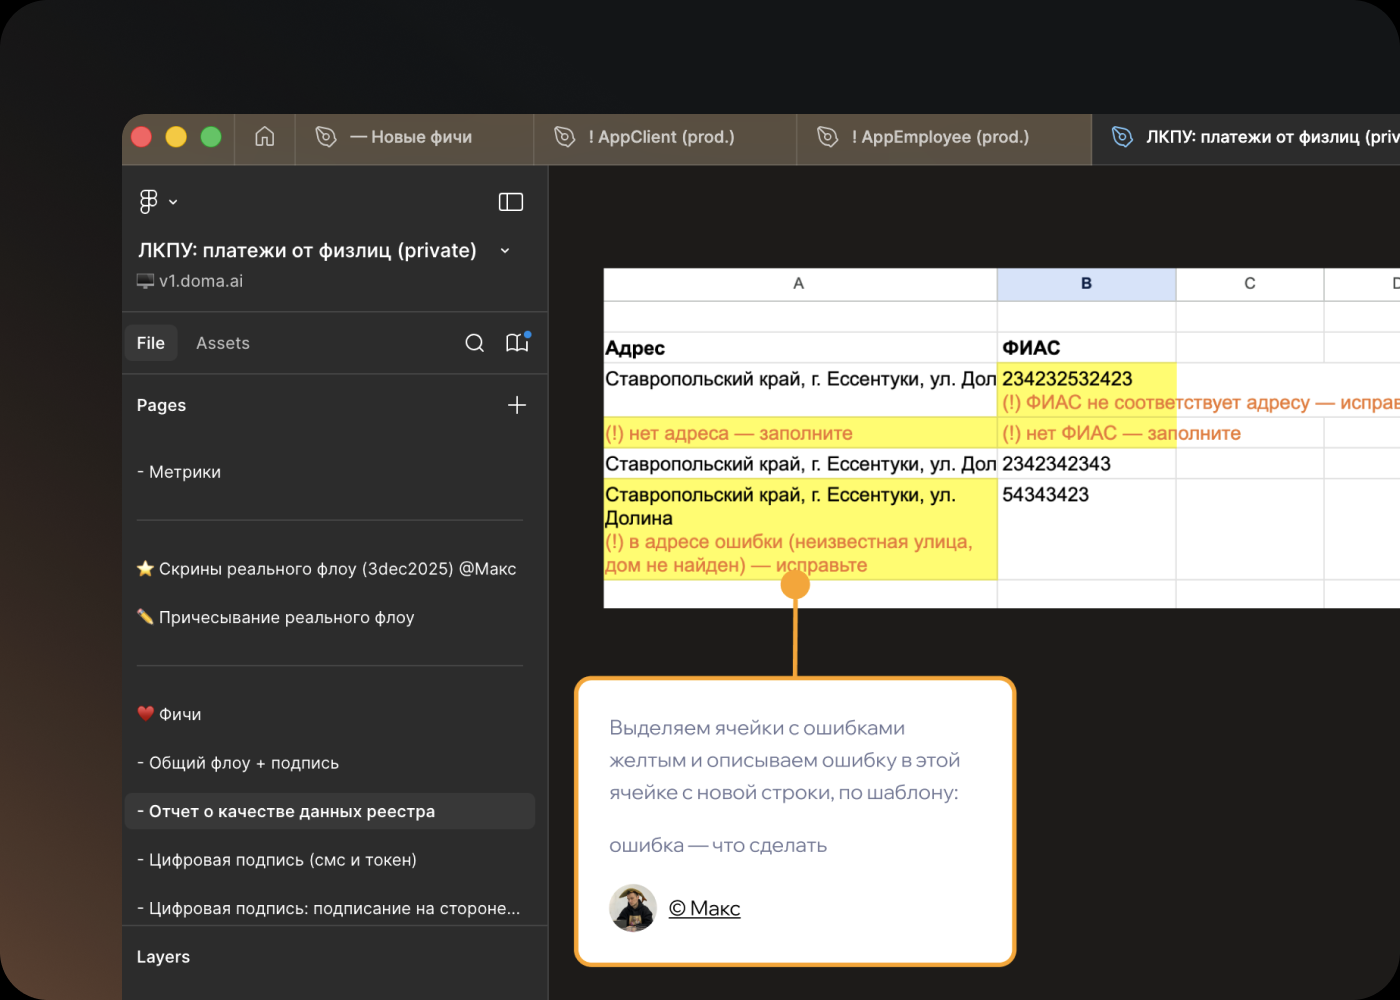Click the v1.doma.ai project link

(x=200, y=281)
